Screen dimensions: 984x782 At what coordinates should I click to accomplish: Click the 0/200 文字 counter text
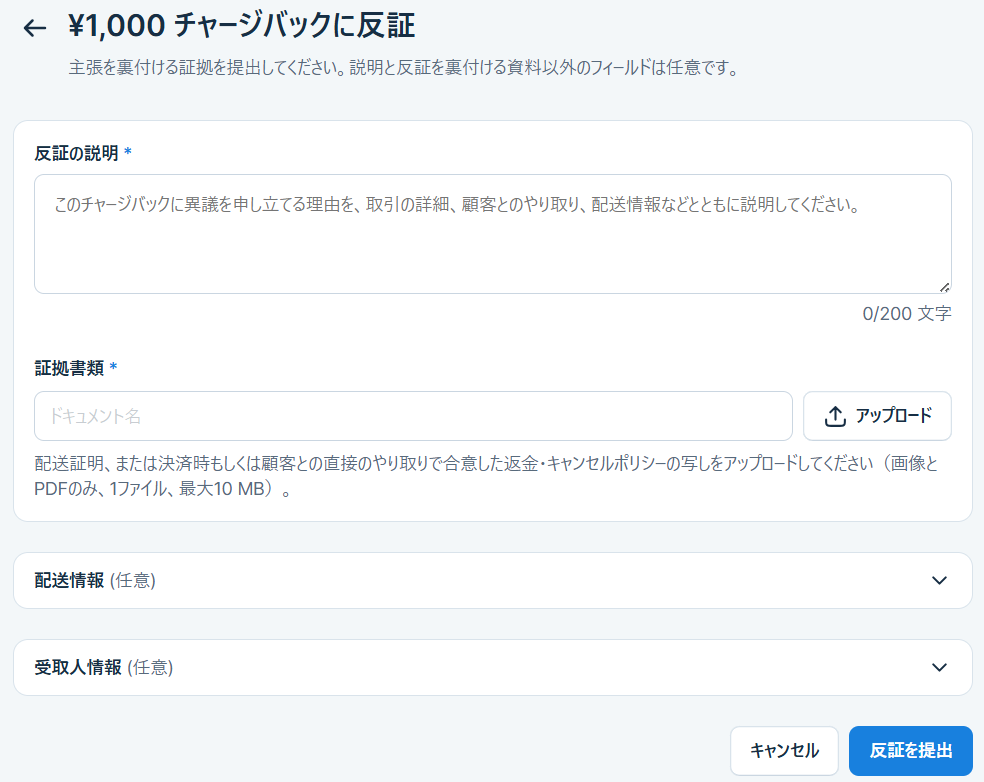coord(907,313)
